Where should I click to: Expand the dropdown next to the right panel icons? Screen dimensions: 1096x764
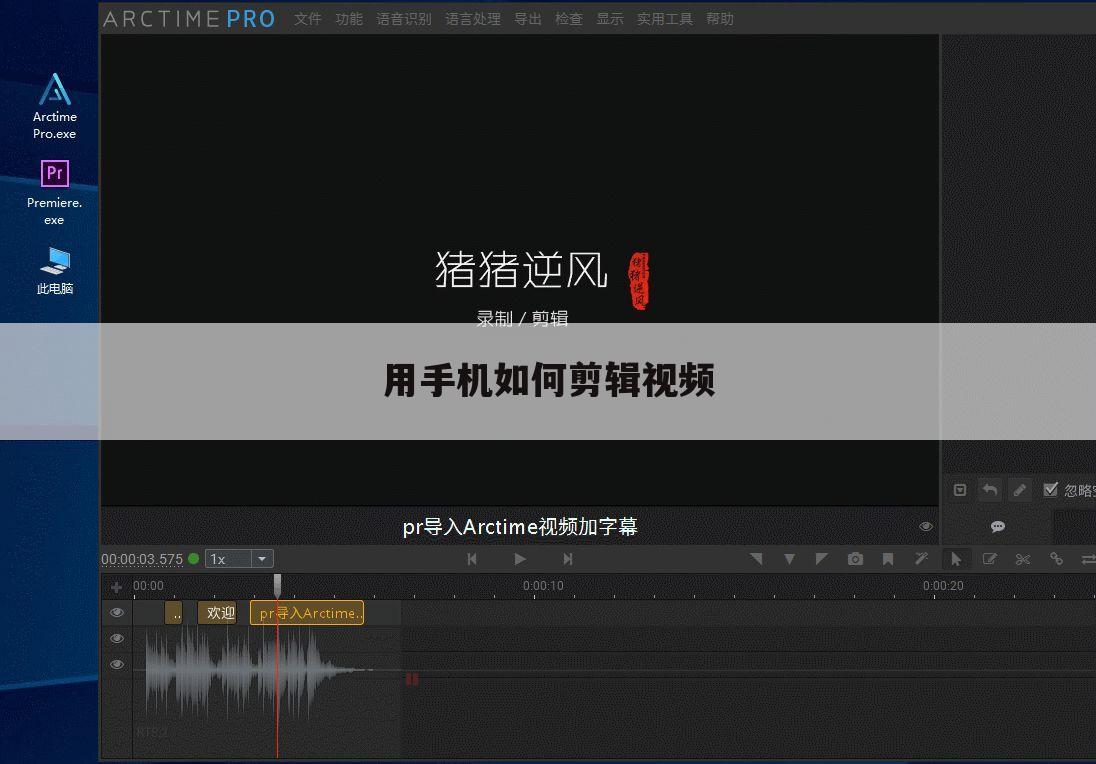[960, 489]
